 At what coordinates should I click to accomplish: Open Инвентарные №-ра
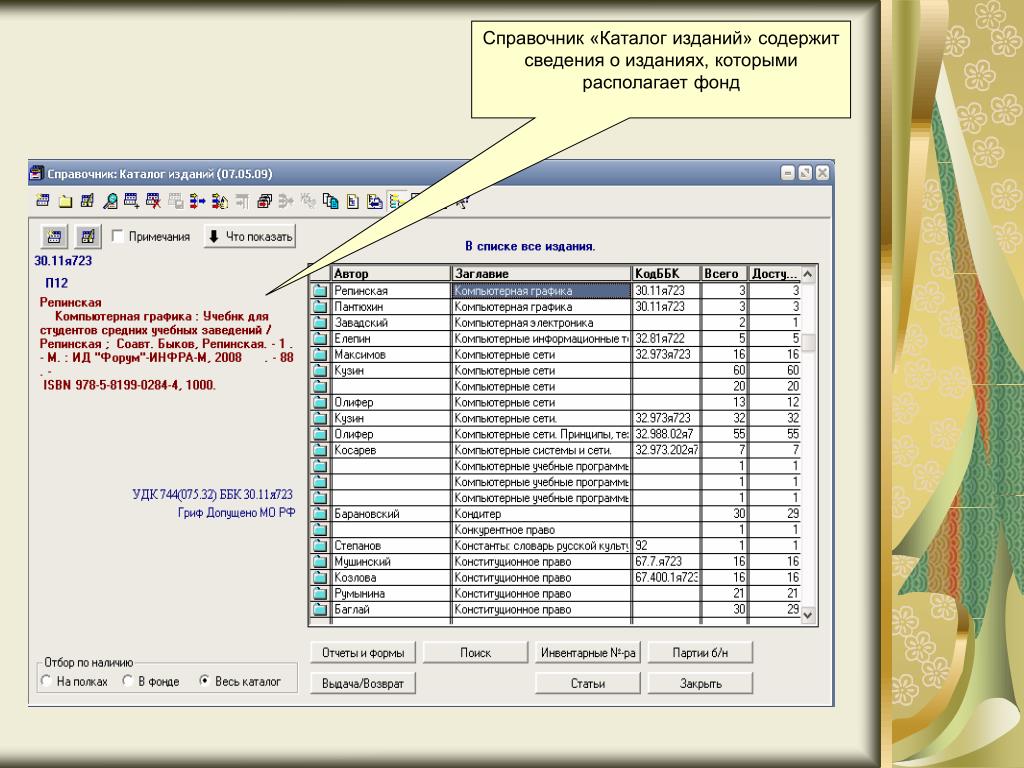point(588,652)
